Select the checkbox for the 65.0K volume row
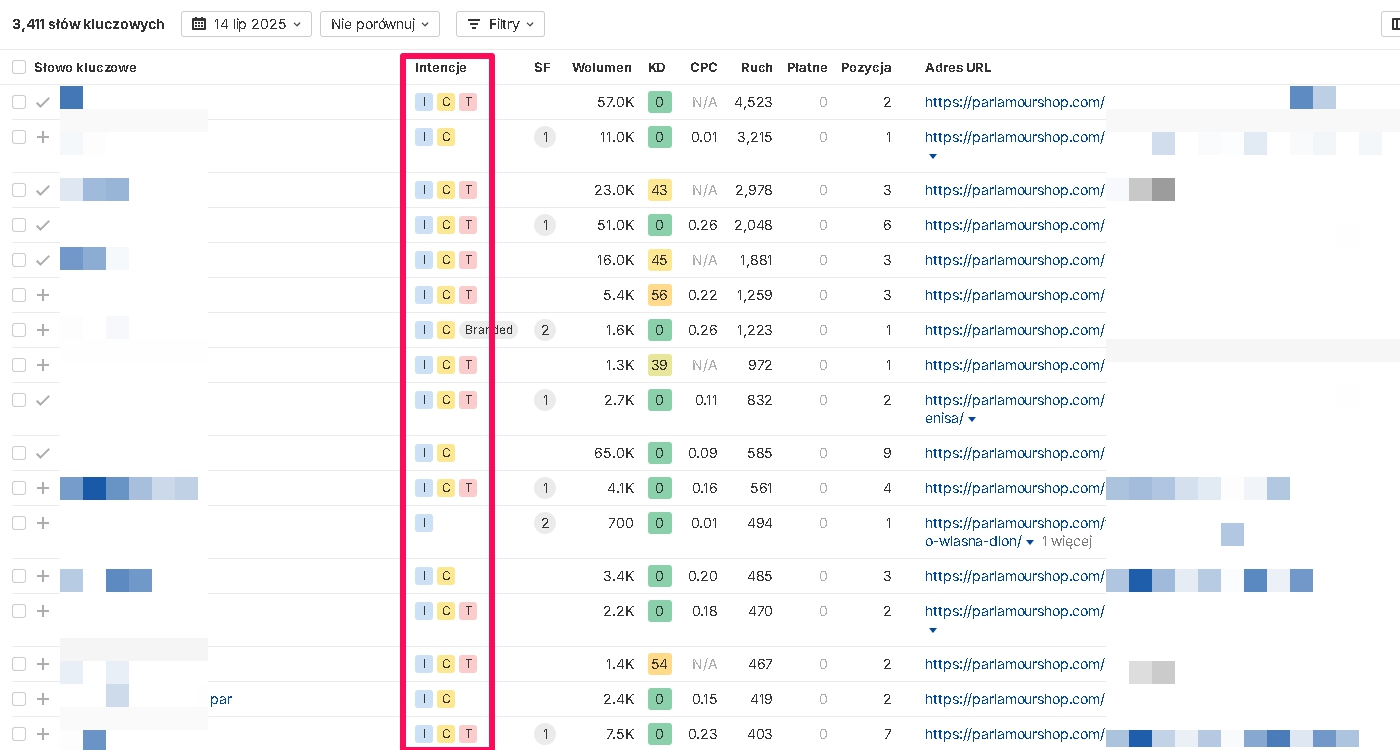This screenshot has height=750, width=1400. pyautogui.click(x=19, y=453)
